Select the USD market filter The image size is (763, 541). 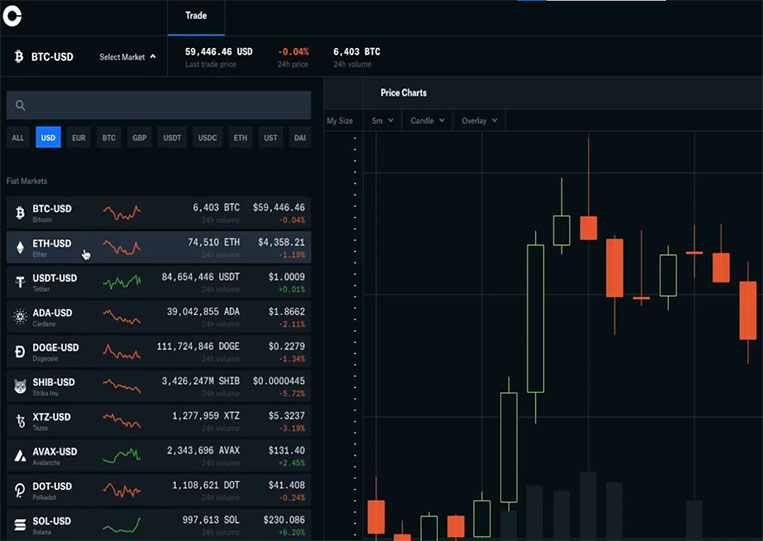click(x=48, y=138)
